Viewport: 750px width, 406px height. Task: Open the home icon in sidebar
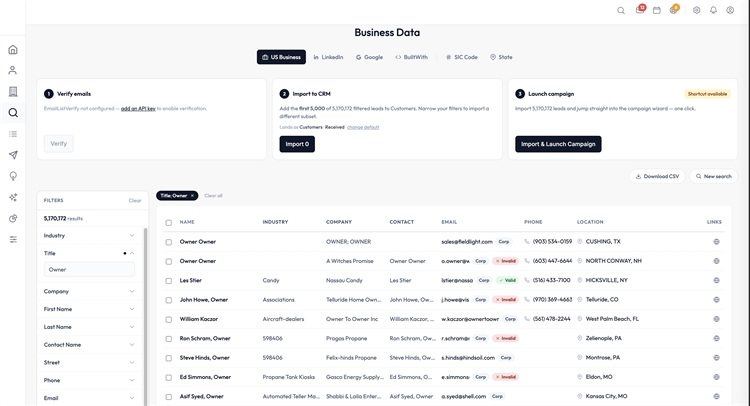[x=13, y=49]
